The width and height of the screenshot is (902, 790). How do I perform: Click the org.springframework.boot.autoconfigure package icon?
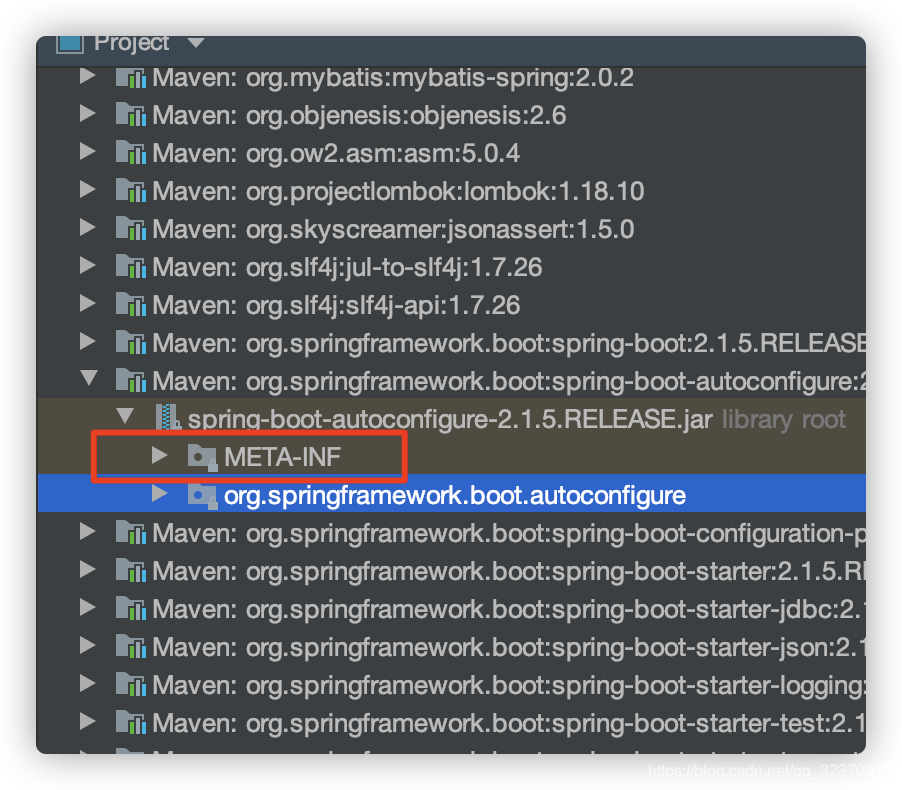coord(202,496)
